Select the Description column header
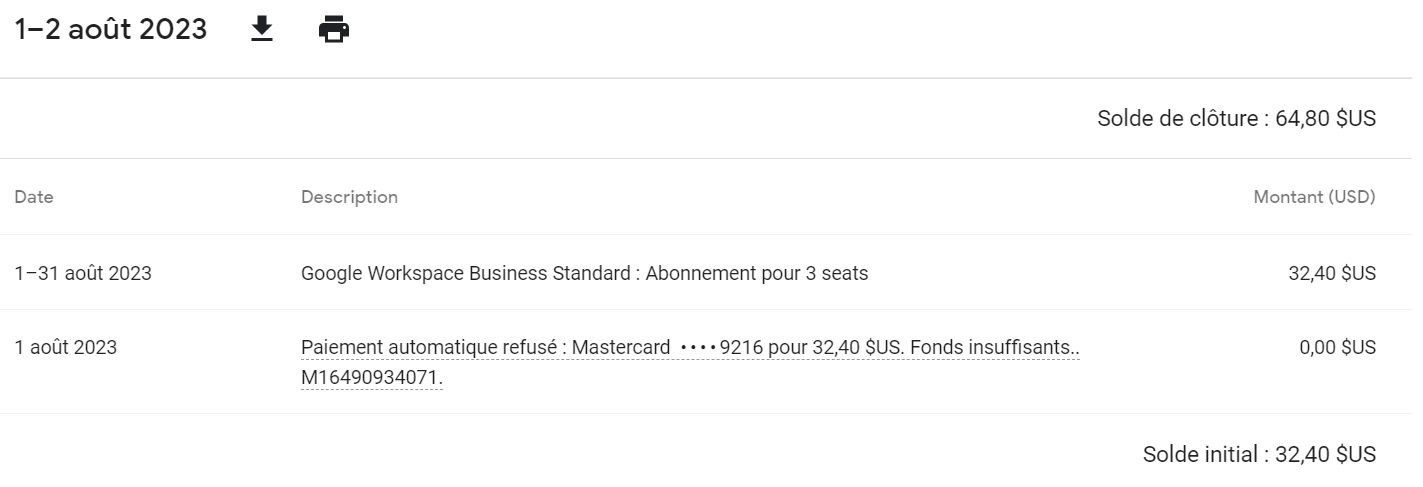This screenshot has height=487, width=1423. (349, 197)
